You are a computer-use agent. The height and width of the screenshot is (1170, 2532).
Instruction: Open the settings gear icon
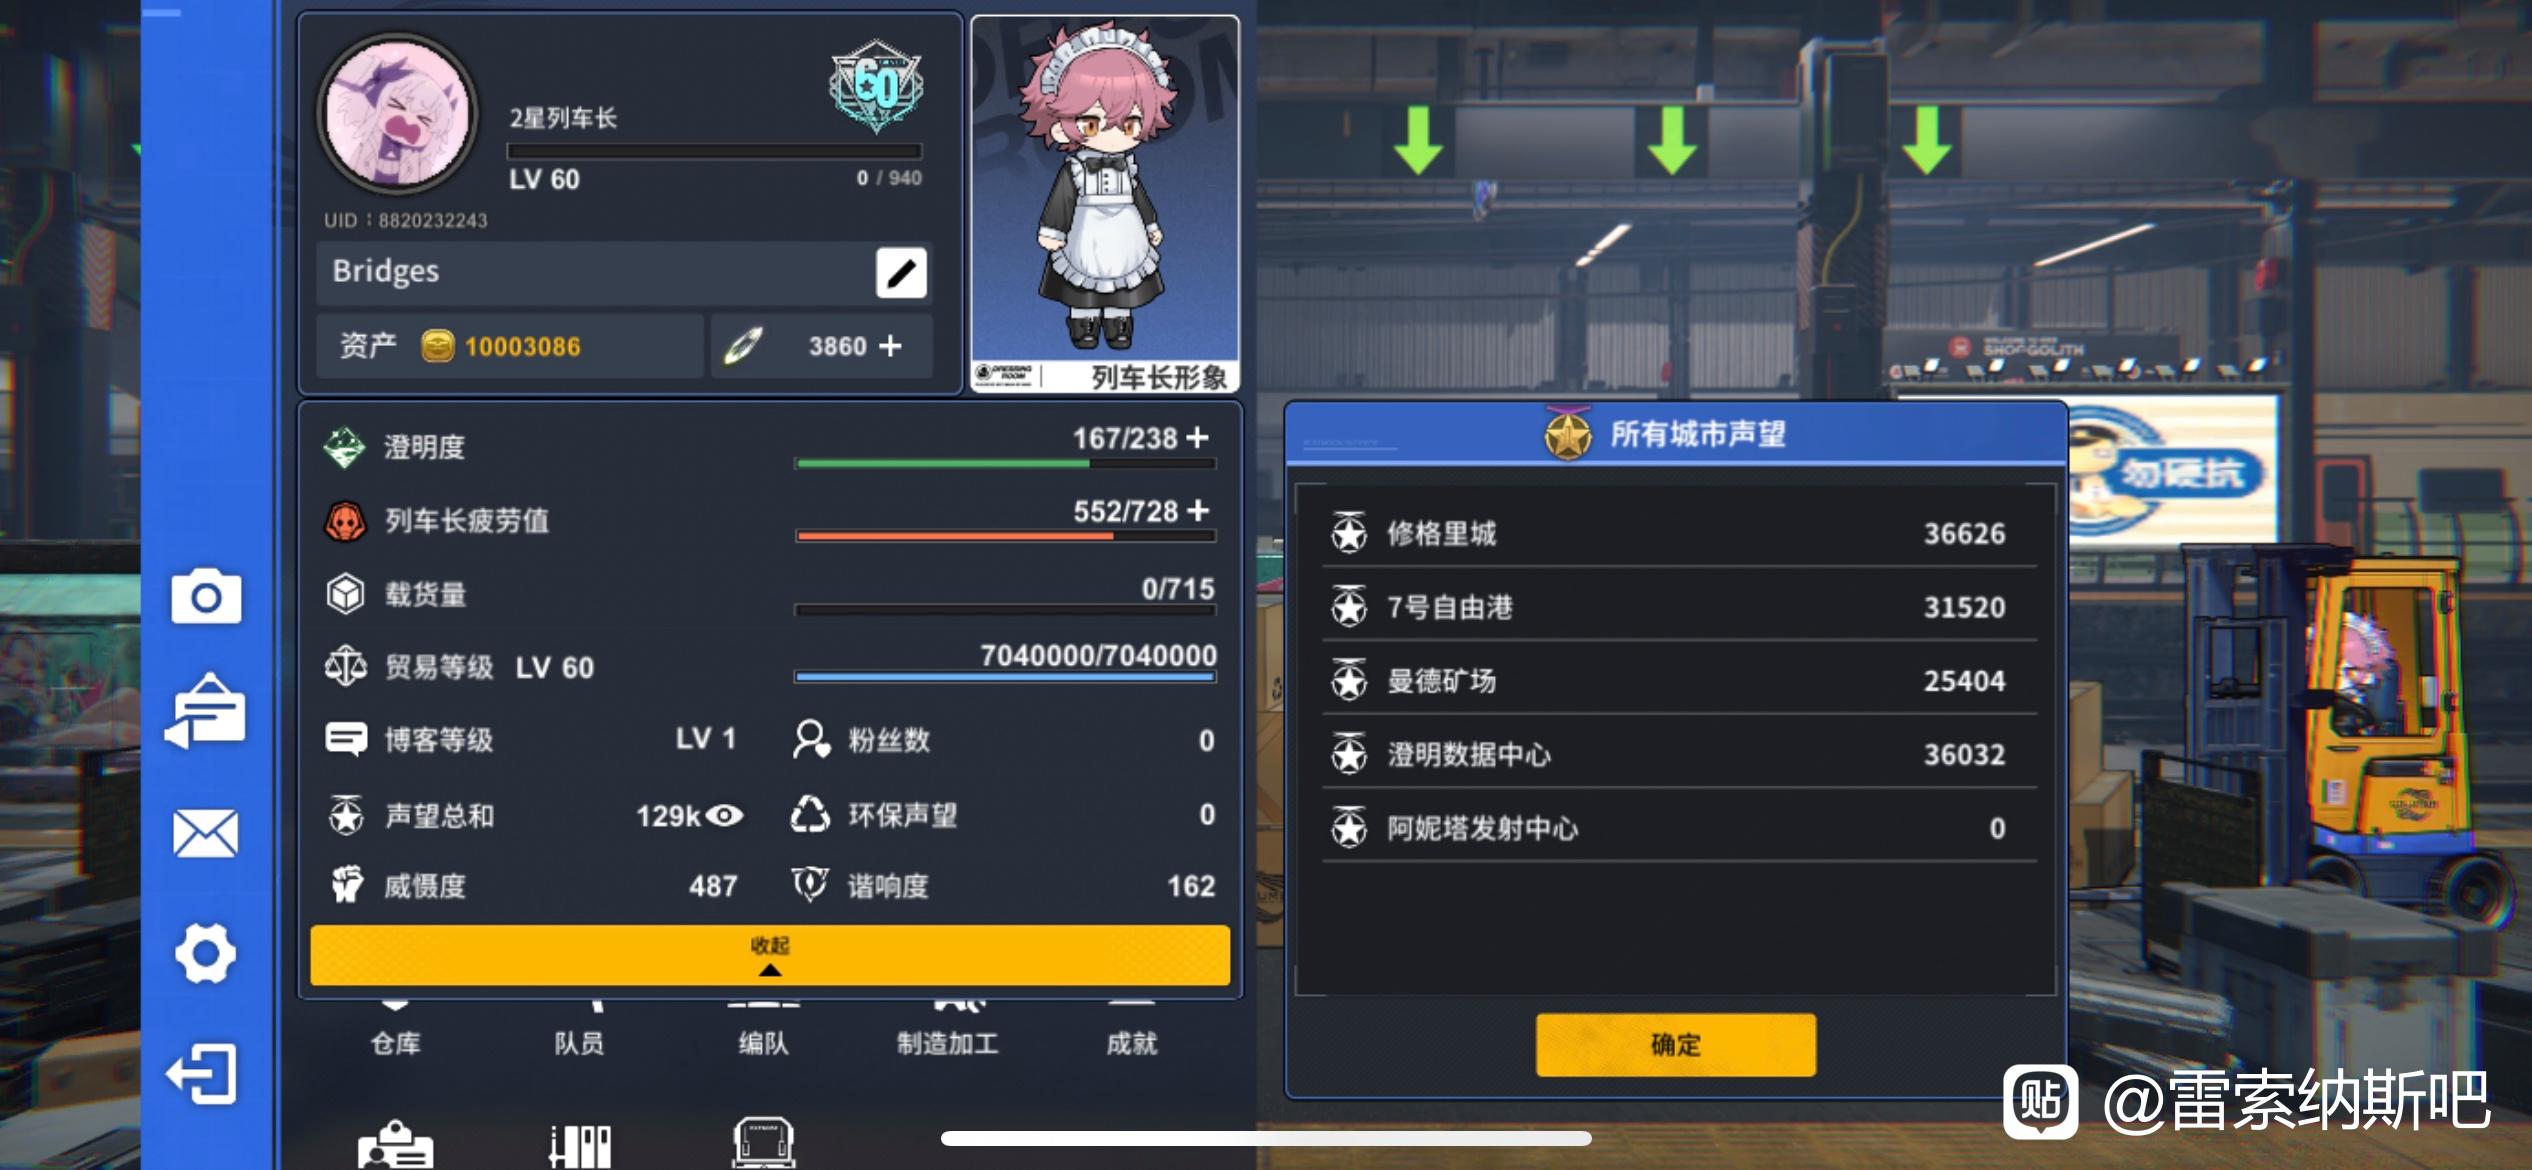pyautogui.click(x=206, y=953)
